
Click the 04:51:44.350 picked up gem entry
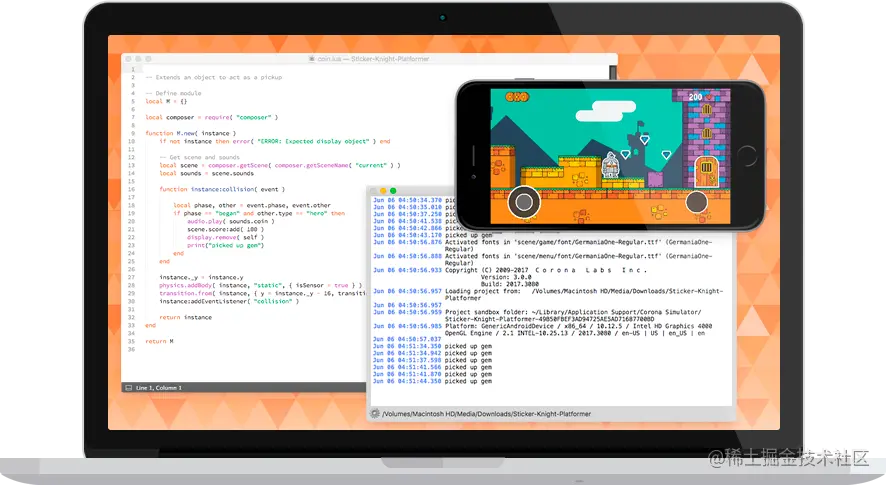pos(432,381)
